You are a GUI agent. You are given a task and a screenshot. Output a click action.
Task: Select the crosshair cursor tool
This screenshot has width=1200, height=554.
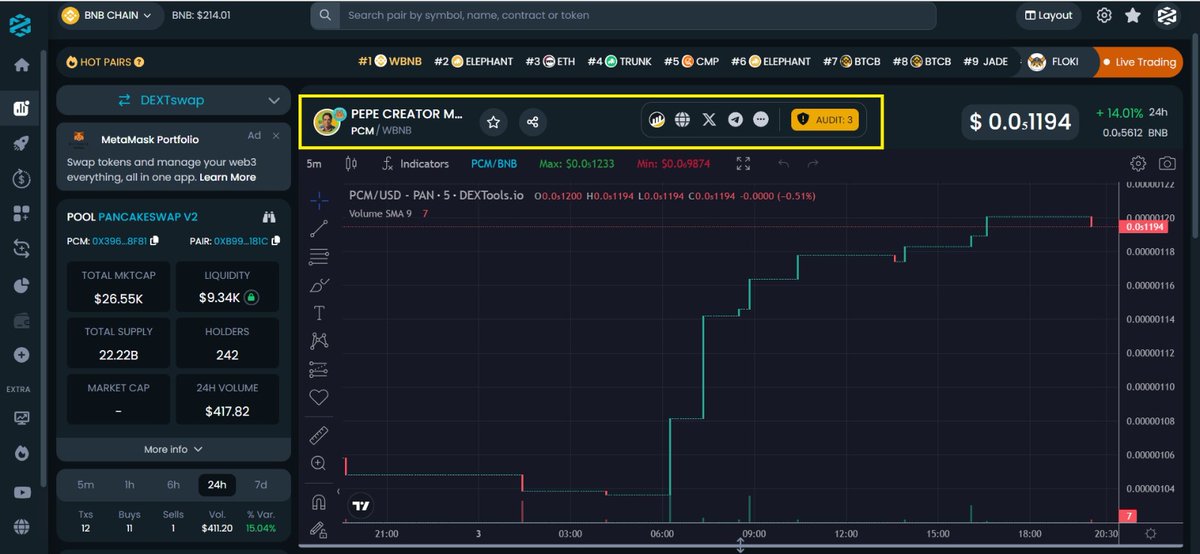[x=319, y=201]
